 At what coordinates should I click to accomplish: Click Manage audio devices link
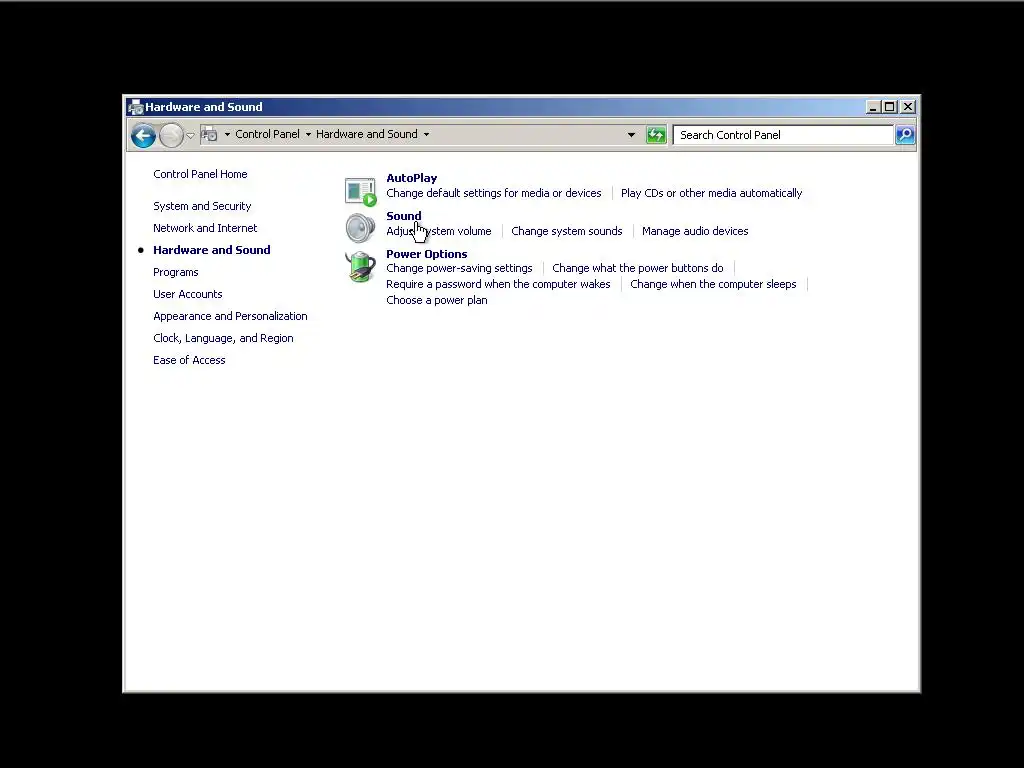[x=695, y=231]
